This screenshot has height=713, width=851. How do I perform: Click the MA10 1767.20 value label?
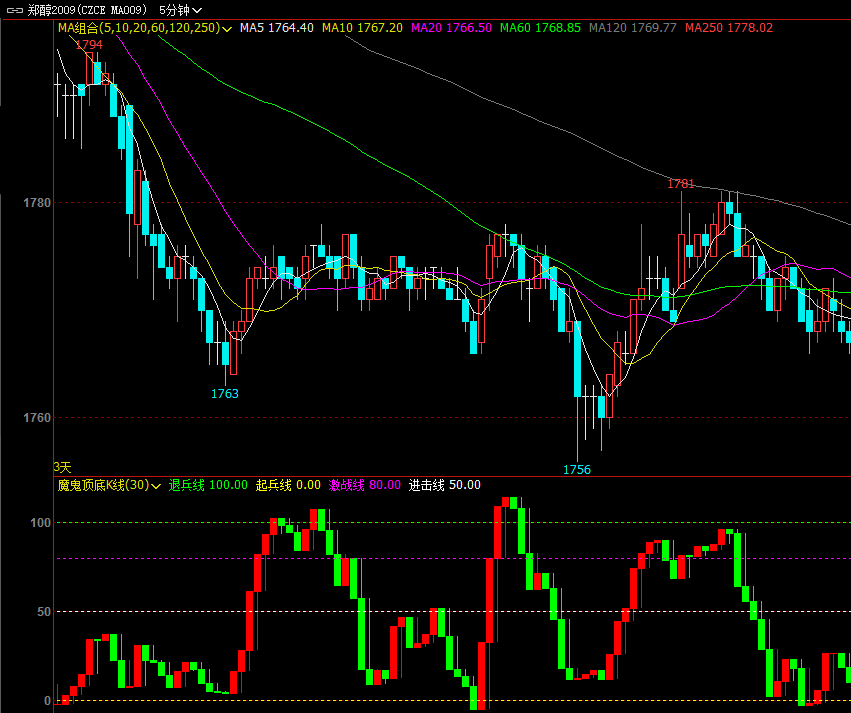click(x=362, y=28)
